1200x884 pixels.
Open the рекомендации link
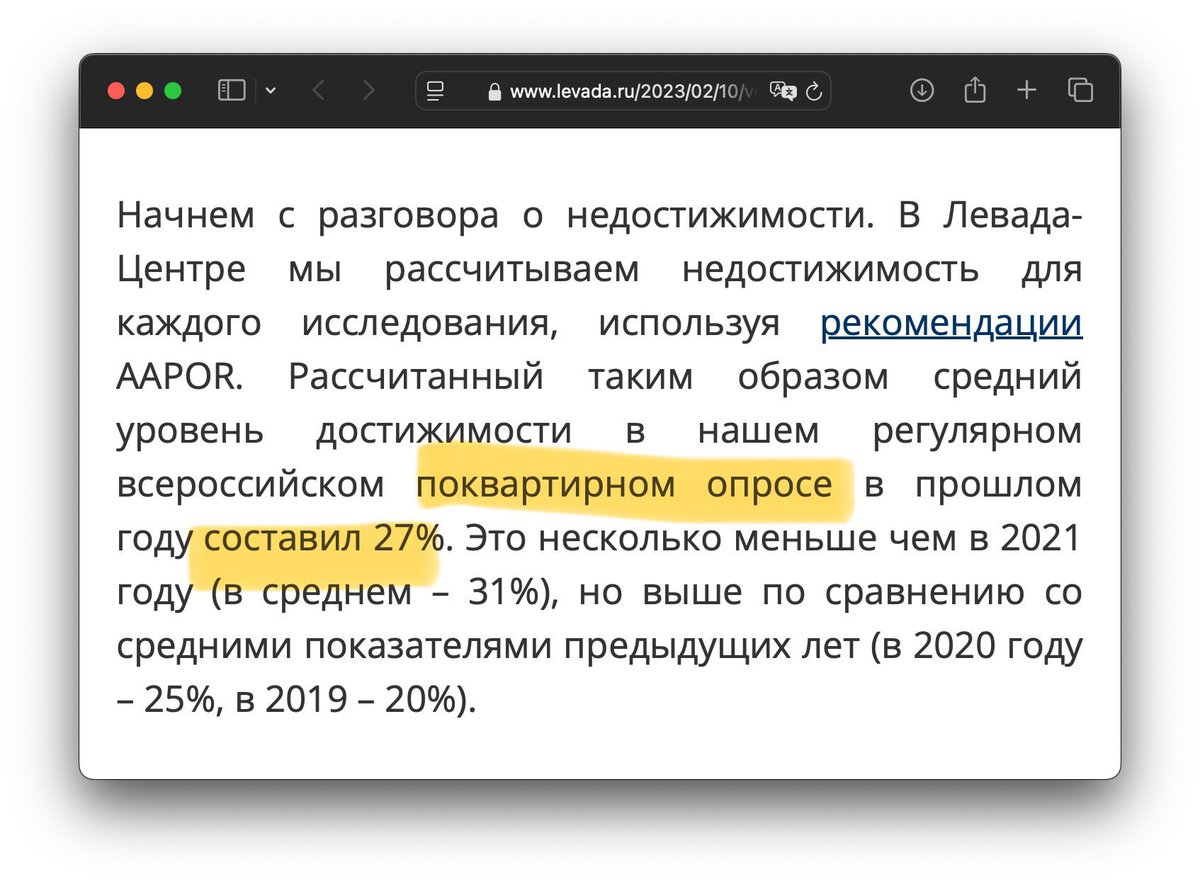(951, 324)
